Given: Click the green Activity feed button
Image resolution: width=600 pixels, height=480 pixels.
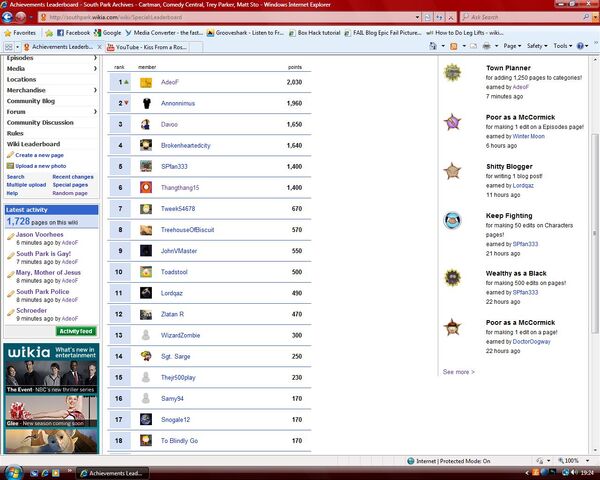Looking at the screenshot, I should 76,331.
